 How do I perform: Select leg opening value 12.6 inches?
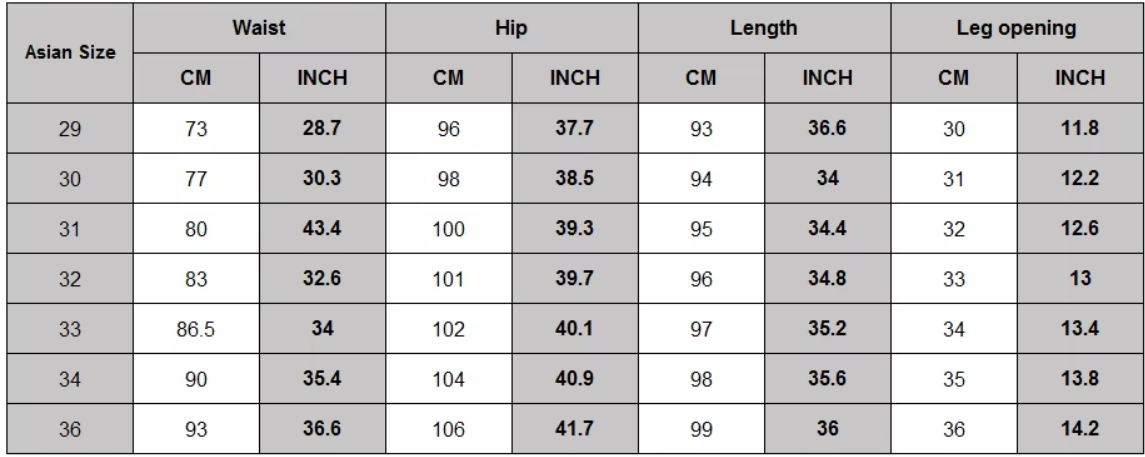coord(1079,229)
